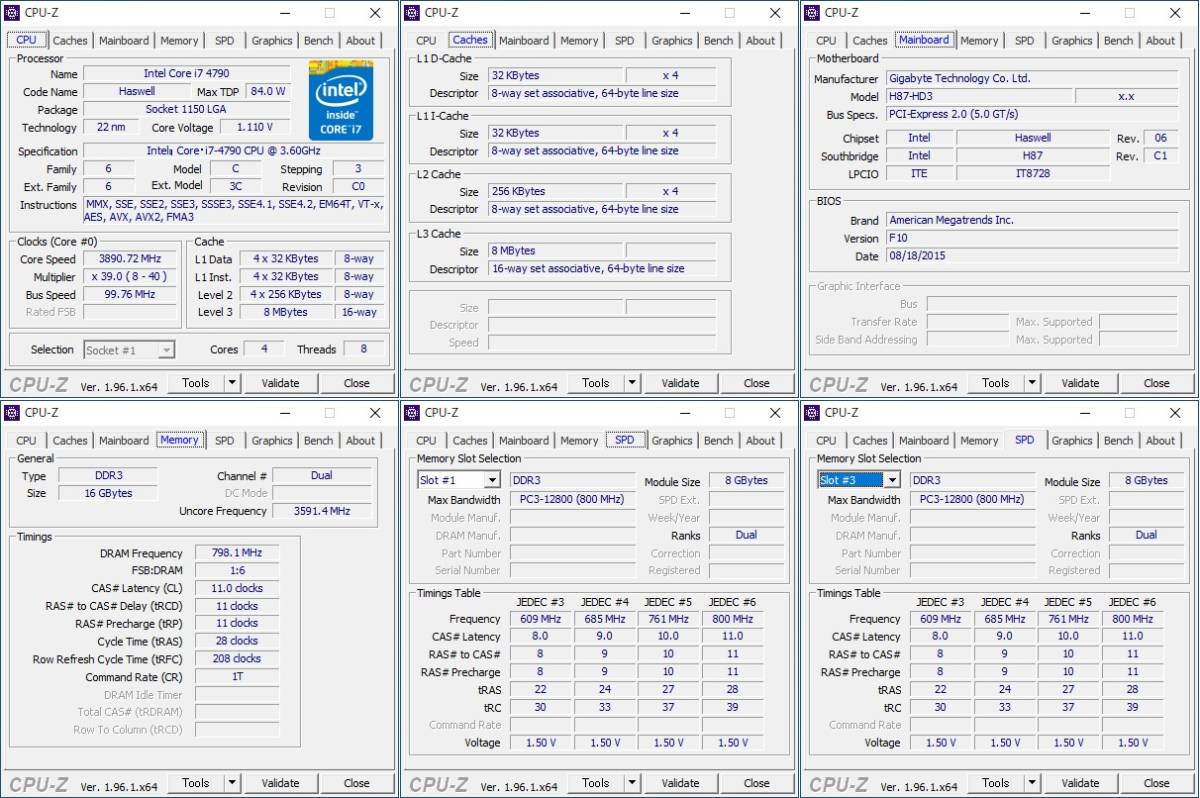This screenshot has height=798, width=1200.
Task: Expand the Slot #1 memory slot combo box
Action: click(491, 481)
